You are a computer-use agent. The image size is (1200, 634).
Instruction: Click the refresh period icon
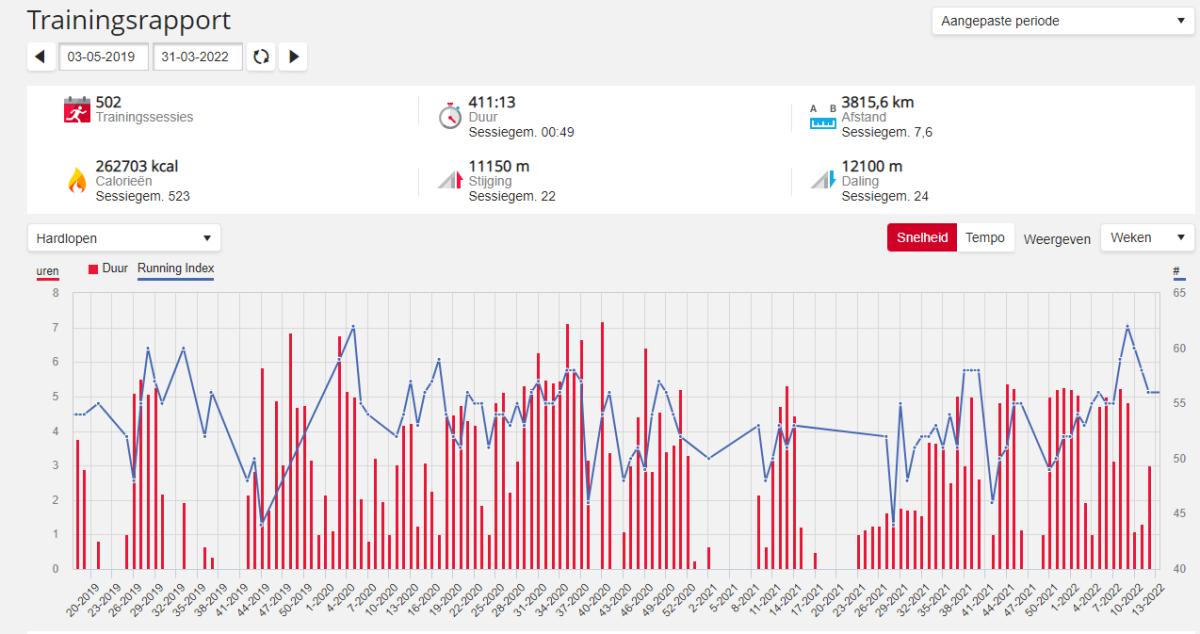tap(261, 57)
